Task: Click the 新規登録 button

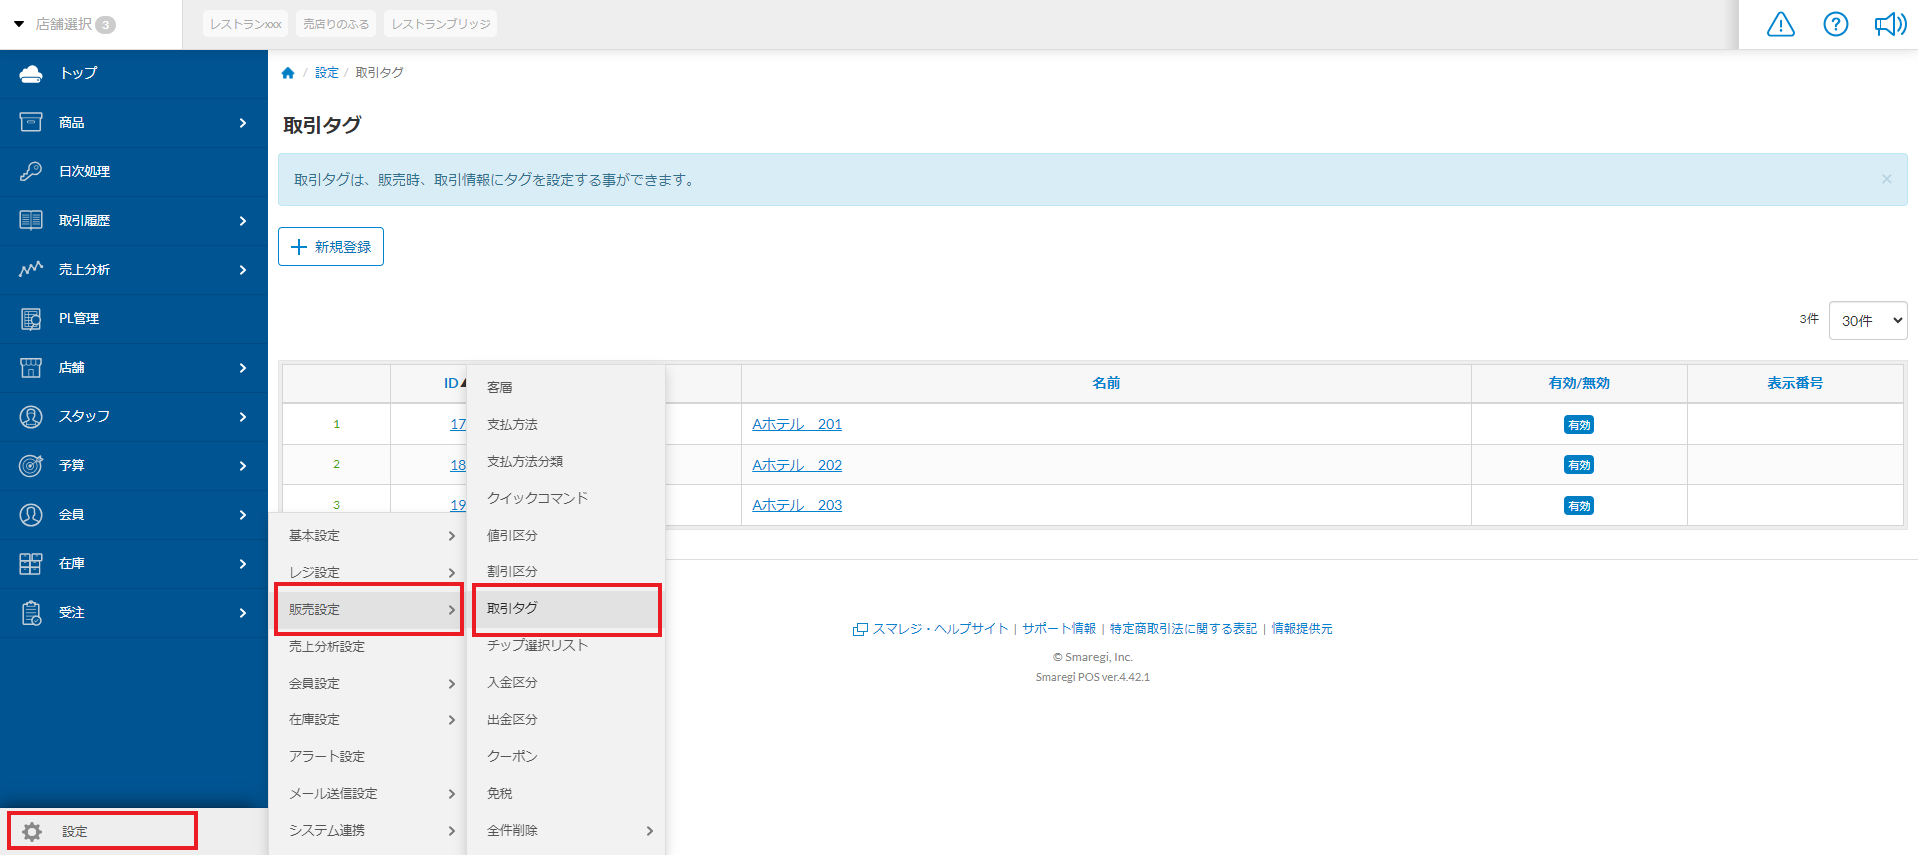Action: click(x=331, y=247)
